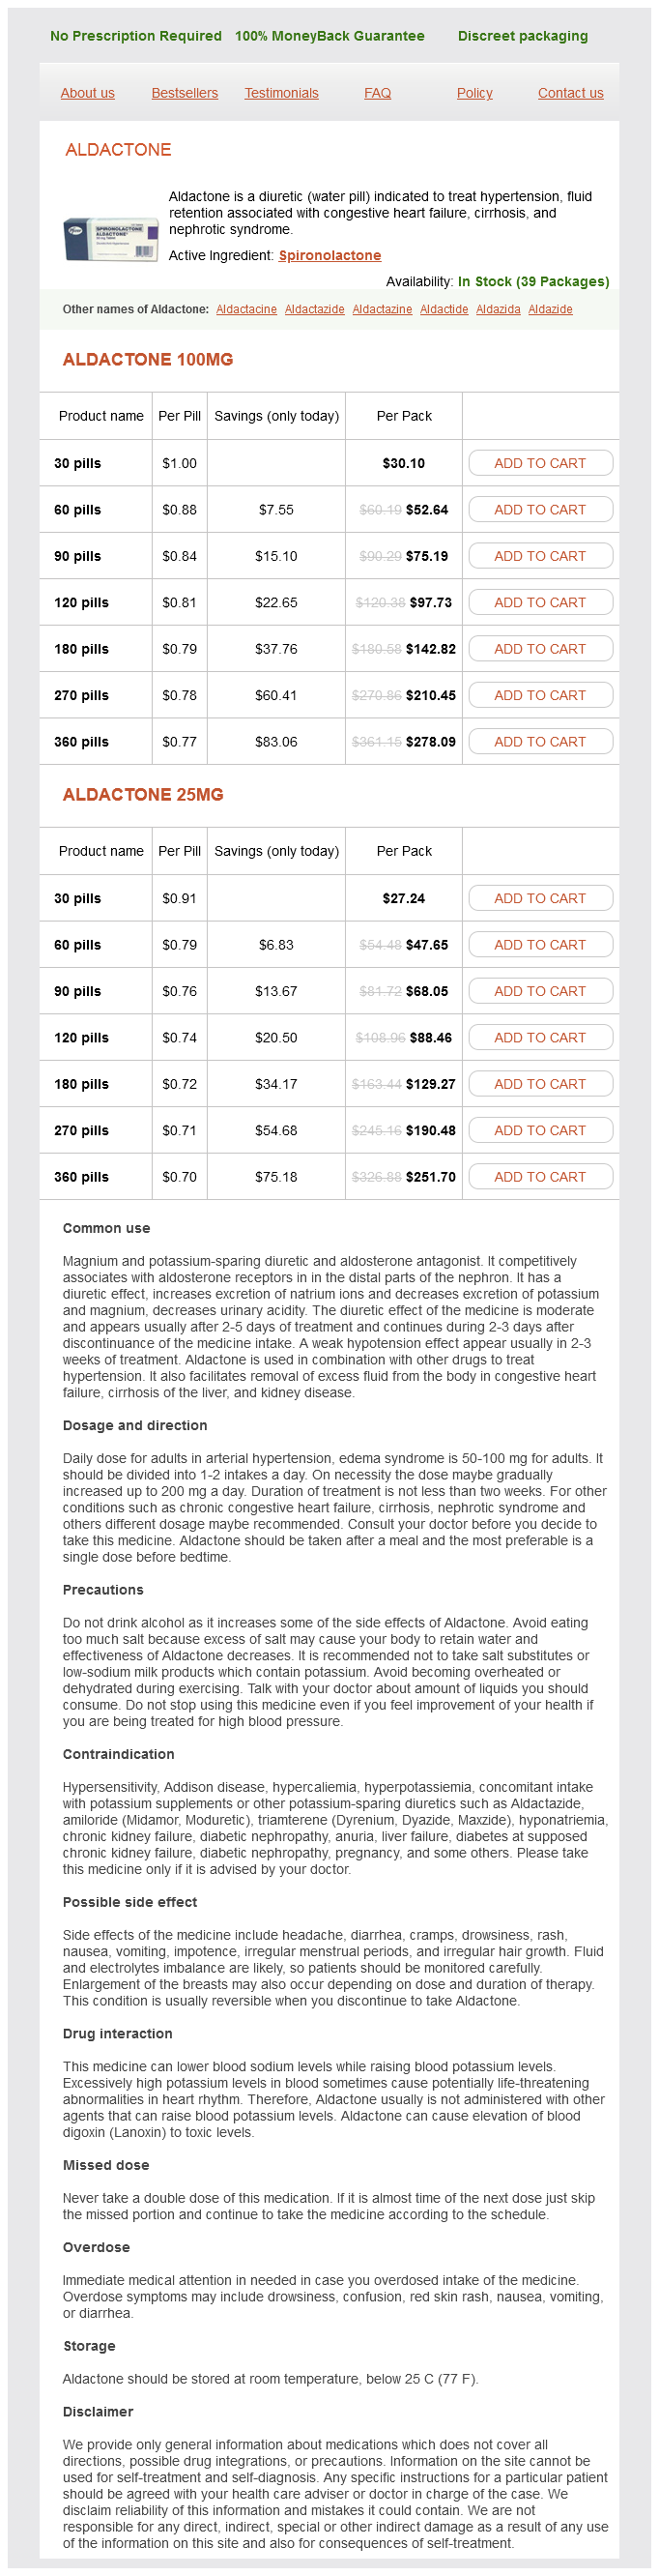Click the Aldazide alternate name link
Screen dimensions: 659x2576
(x=550, y=309)
